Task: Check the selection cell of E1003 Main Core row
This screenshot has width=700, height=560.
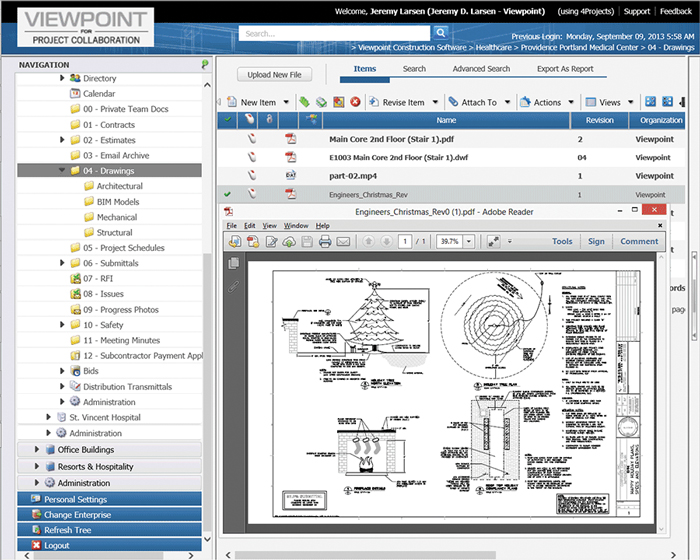Action: [228, 157]
